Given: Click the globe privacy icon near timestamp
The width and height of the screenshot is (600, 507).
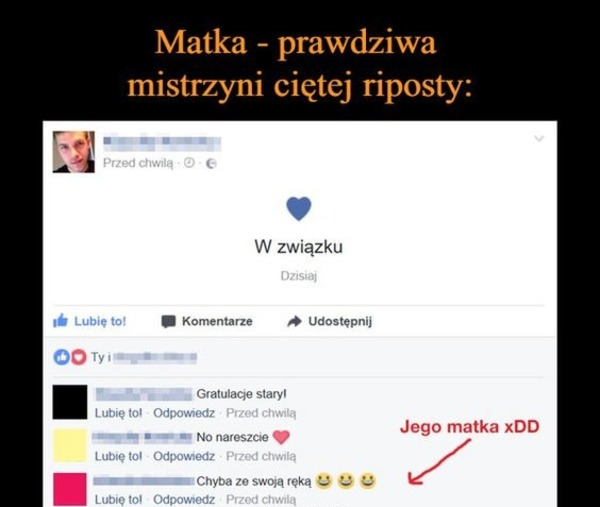Looking at the screenshot, I should pyautogui.click(x=211, y=164).
